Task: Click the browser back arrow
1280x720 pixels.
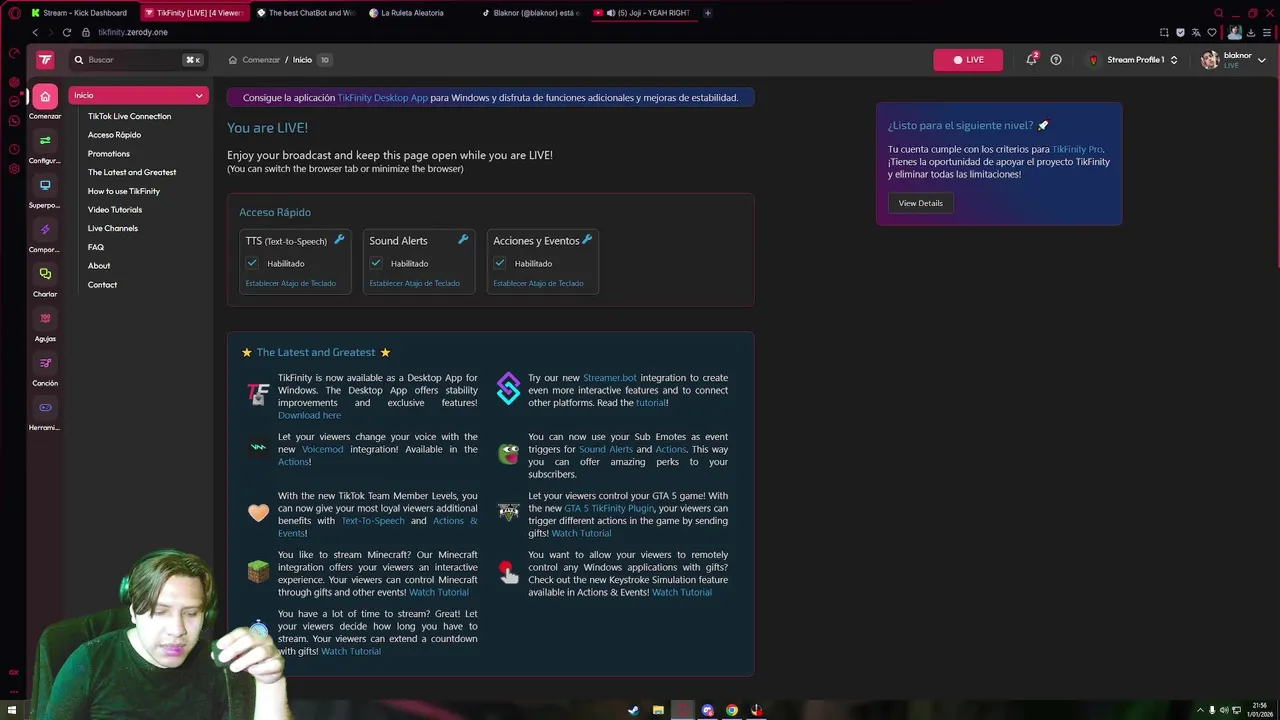Action: pos(35,32)
